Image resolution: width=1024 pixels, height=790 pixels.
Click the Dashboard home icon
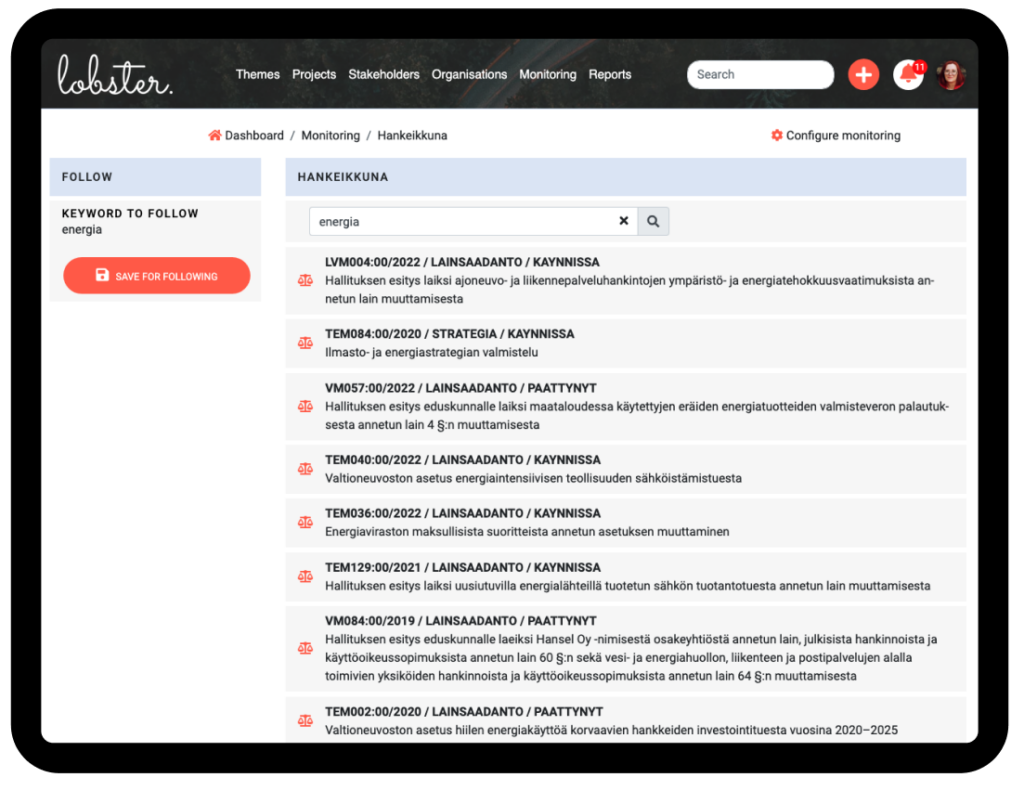215,135
